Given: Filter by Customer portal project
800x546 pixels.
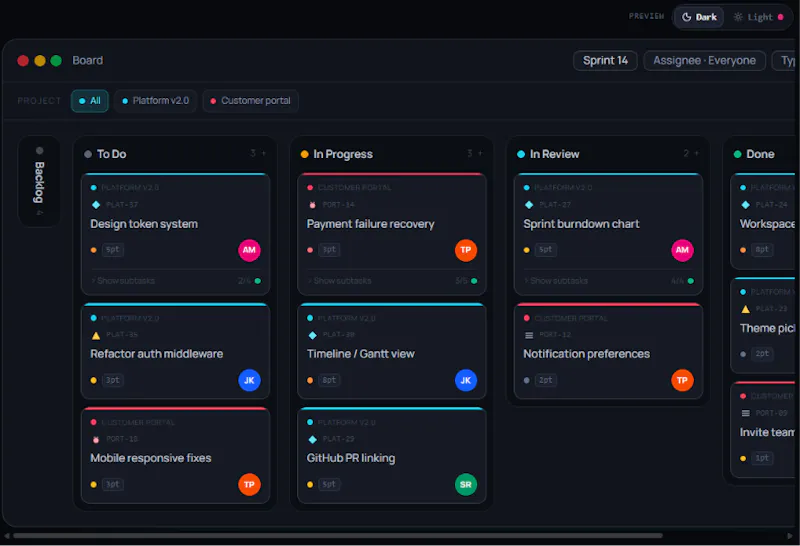Looking at the screenshot, I should click(x=251, y=101).
